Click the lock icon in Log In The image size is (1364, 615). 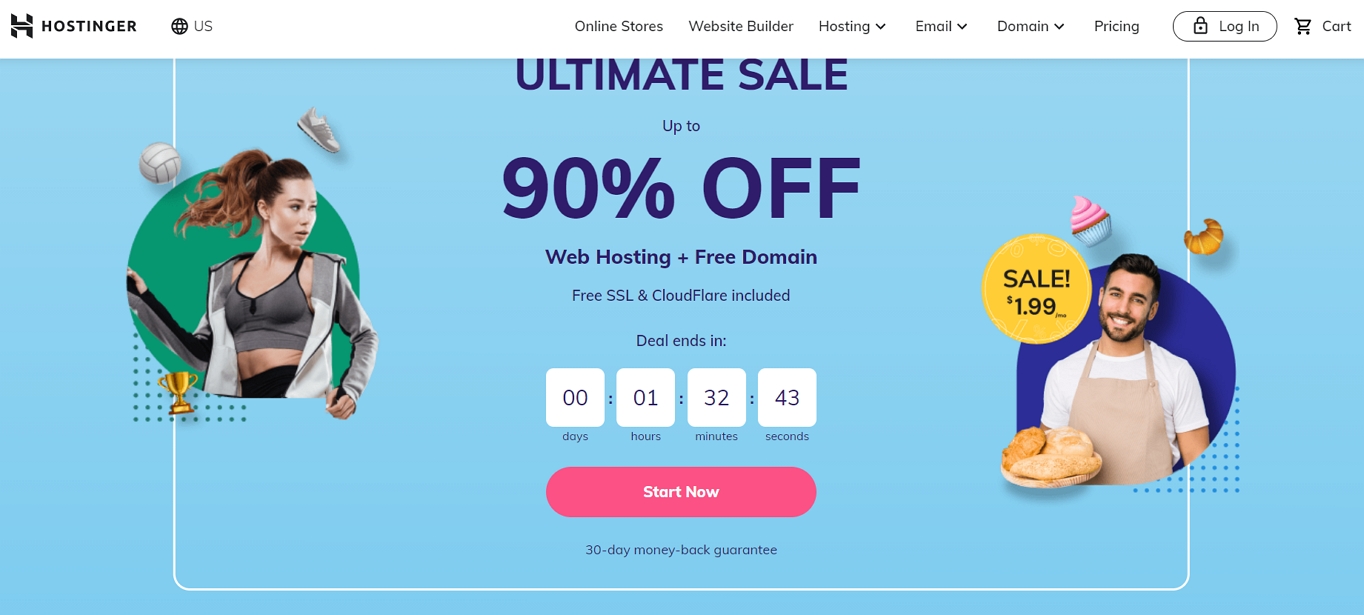(1201, 26)
